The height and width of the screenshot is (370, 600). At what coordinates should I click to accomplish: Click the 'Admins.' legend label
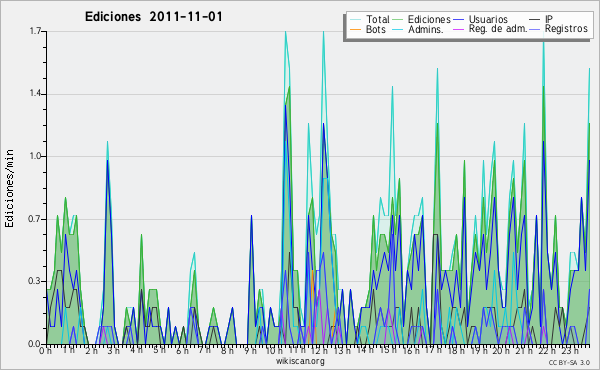(x=426, y=29)
